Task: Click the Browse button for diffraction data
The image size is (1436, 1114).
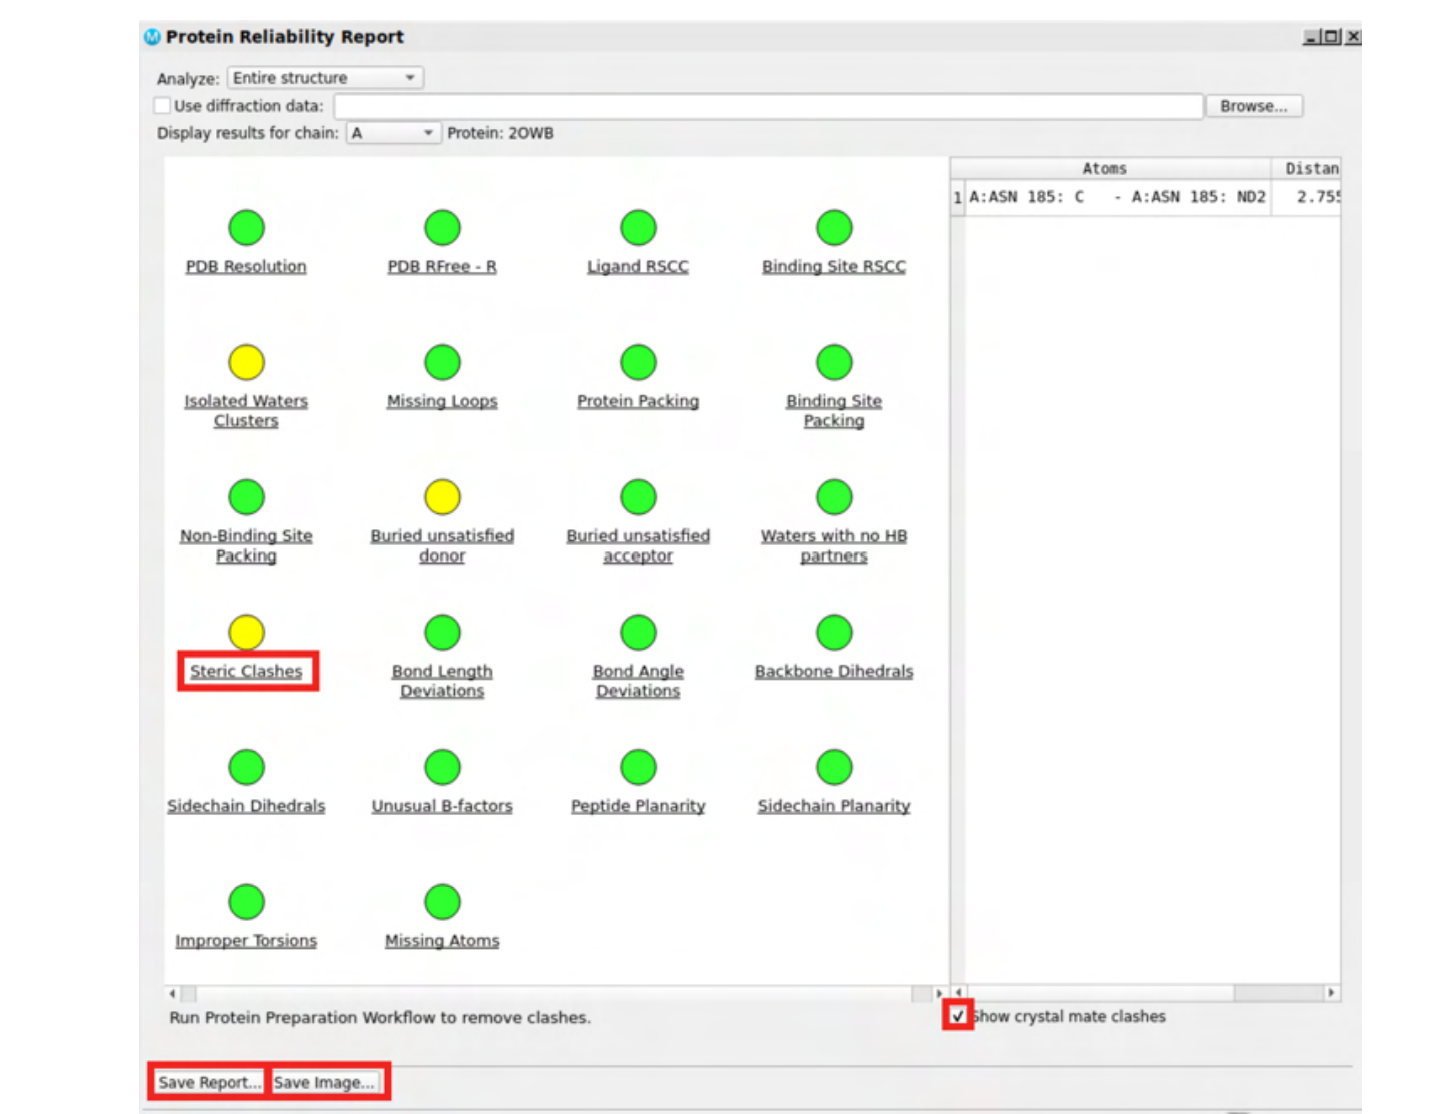Action: click(x=1254, y=106)
